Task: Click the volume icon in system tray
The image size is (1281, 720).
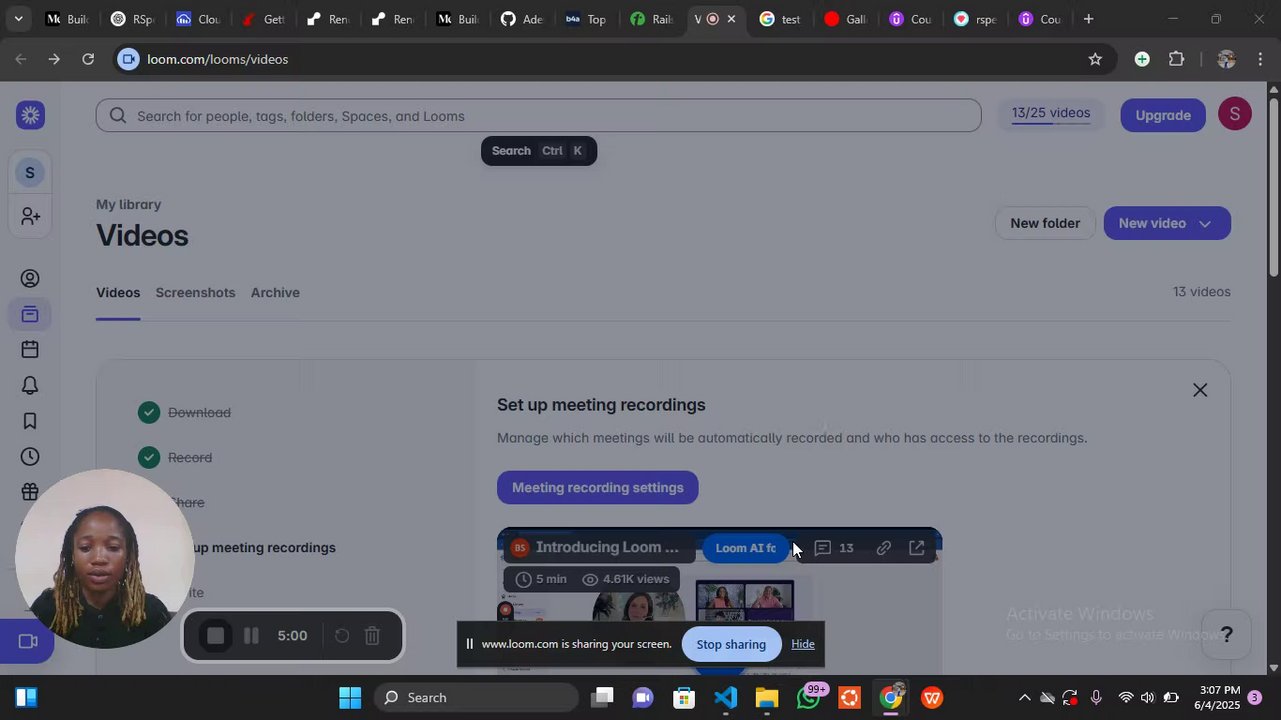Action: click(1147, 698)
